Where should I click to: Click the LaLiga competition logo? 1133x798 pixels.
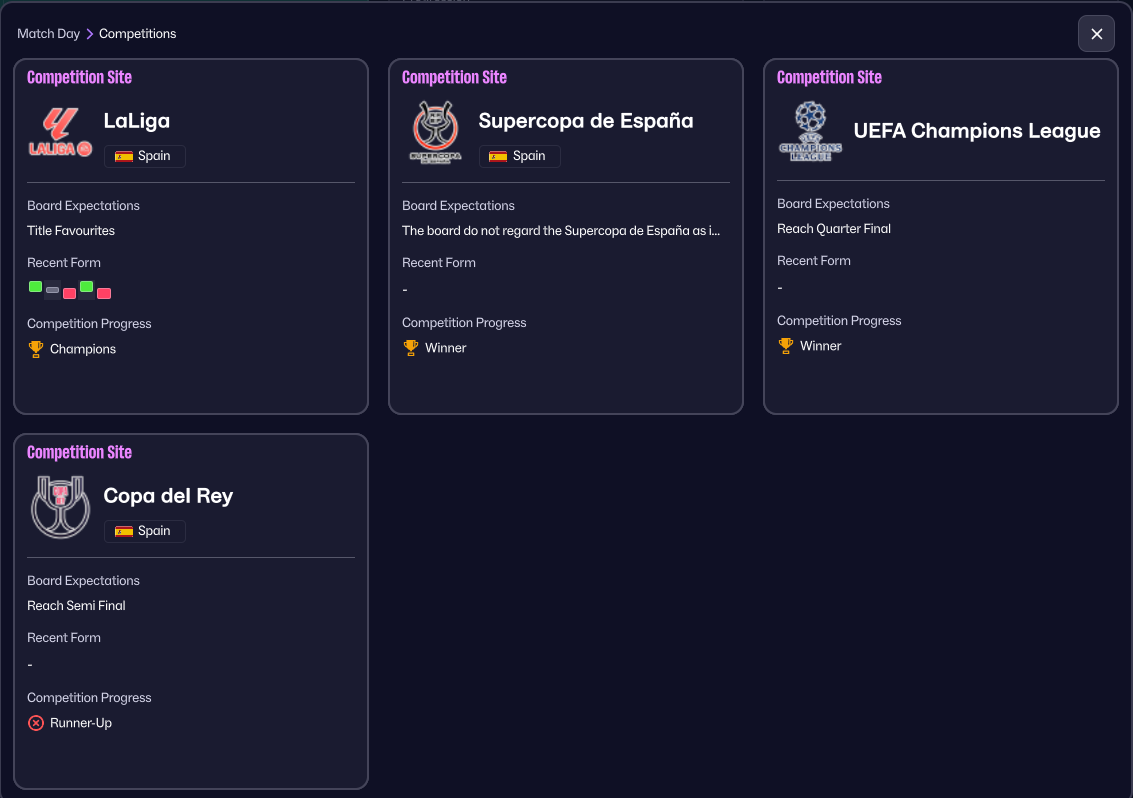click(60, 131)
